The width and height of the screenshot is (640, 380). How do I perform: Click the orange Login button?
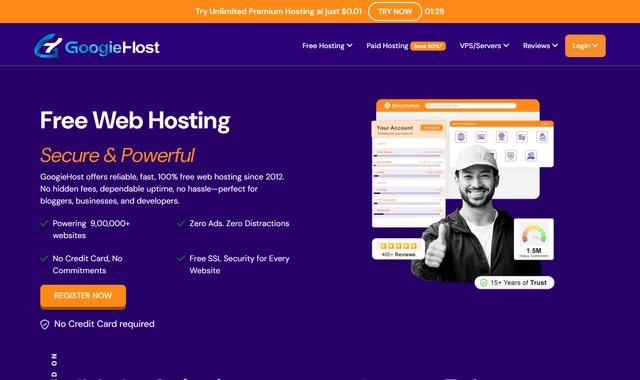(x=585, y=46)
